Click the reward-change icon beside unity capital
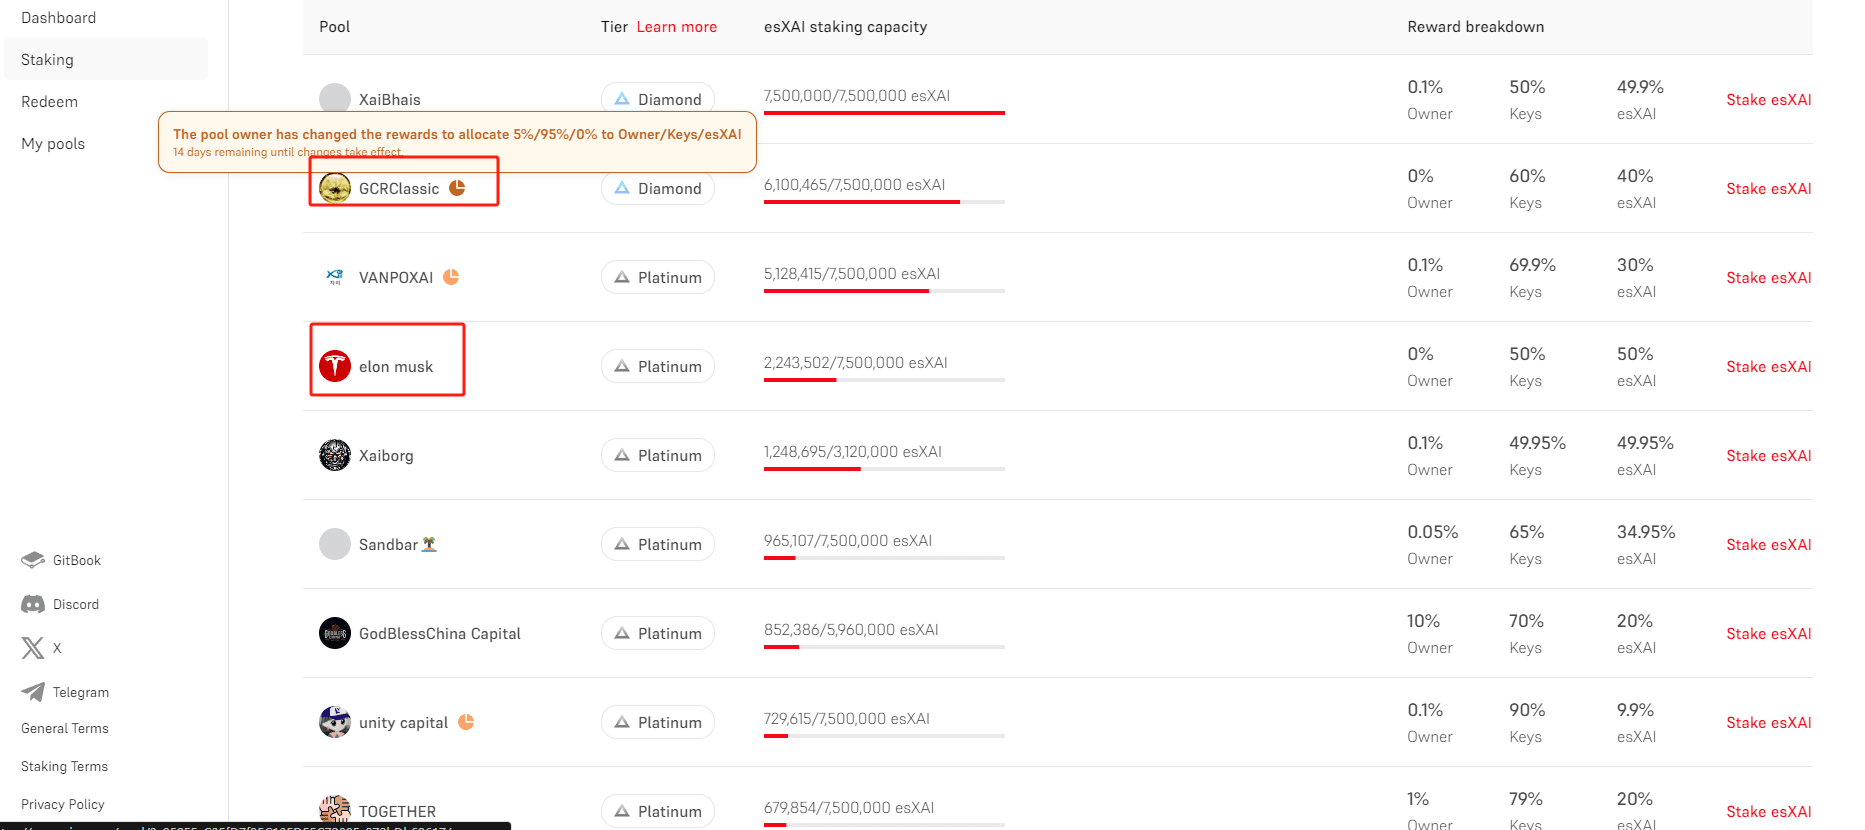The image size is (1865, 830). tap(466, 722)
